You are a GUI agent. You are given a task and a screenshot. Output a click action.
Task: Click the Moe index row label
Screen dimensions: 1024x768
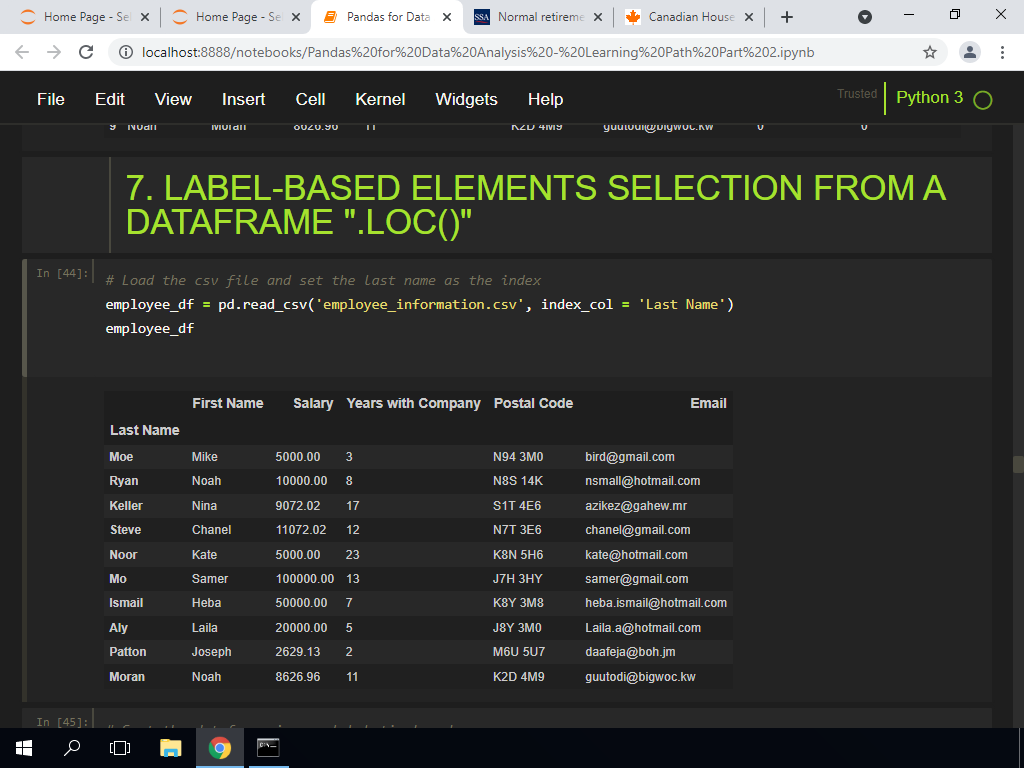[x=121, y=457]
